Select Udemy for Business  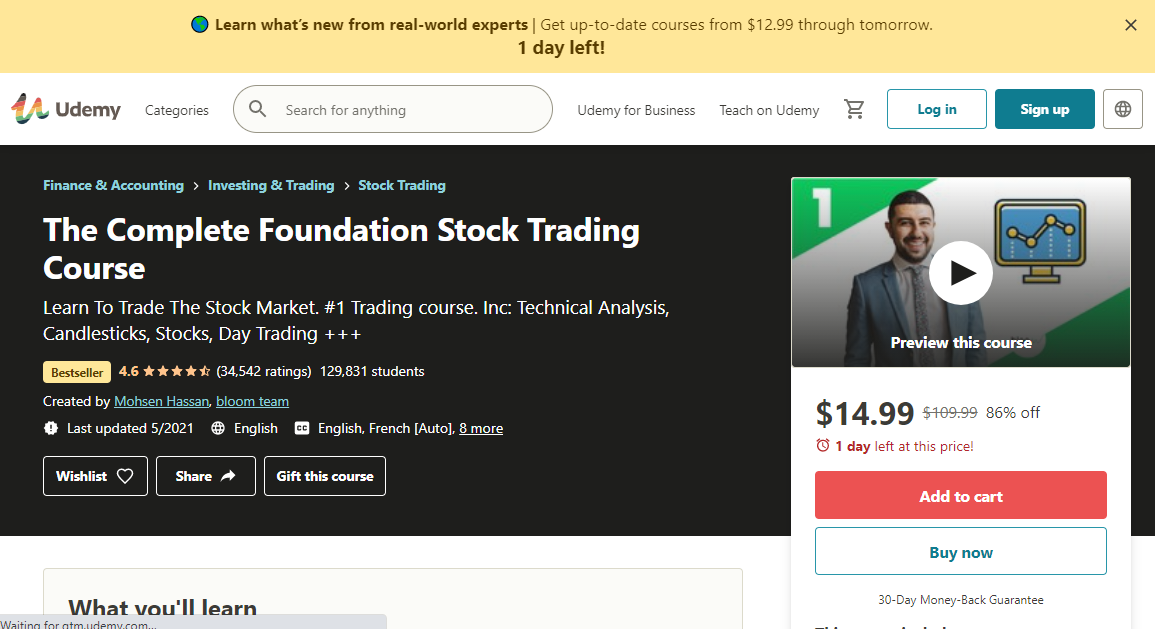[x=636, y=110]
